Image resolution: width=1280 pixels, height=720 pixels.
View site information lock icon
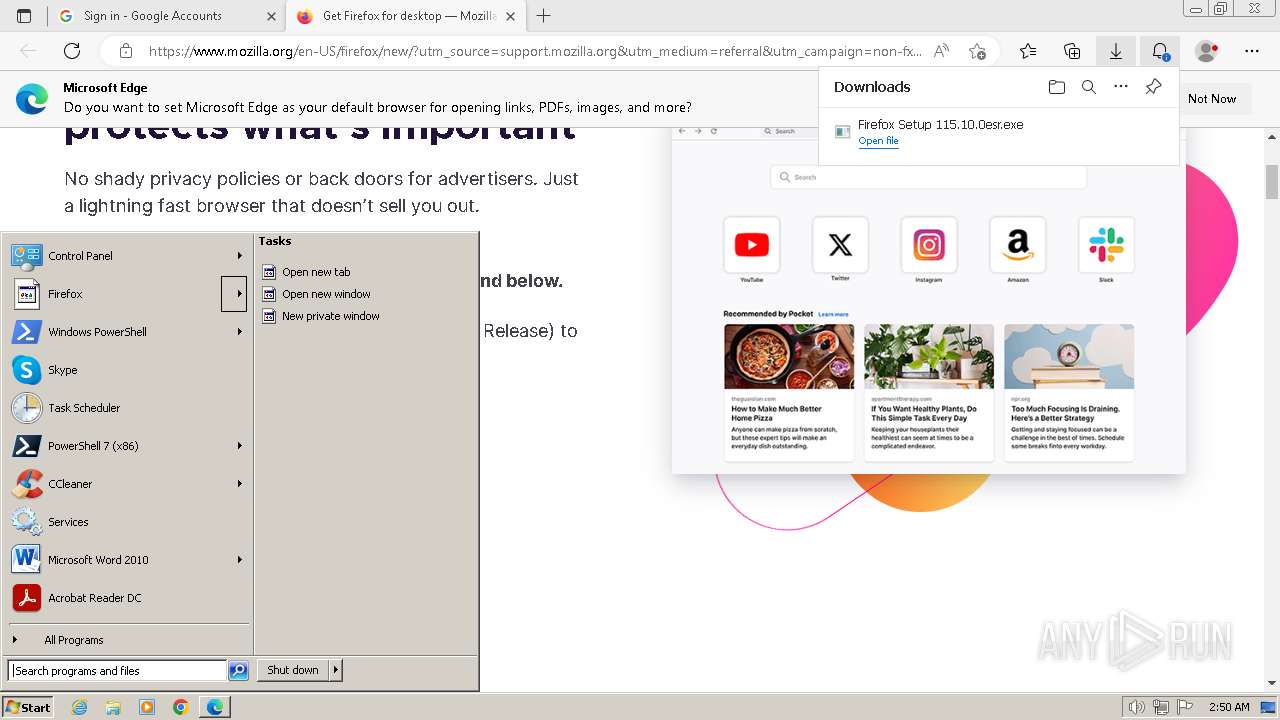(125, 51)
